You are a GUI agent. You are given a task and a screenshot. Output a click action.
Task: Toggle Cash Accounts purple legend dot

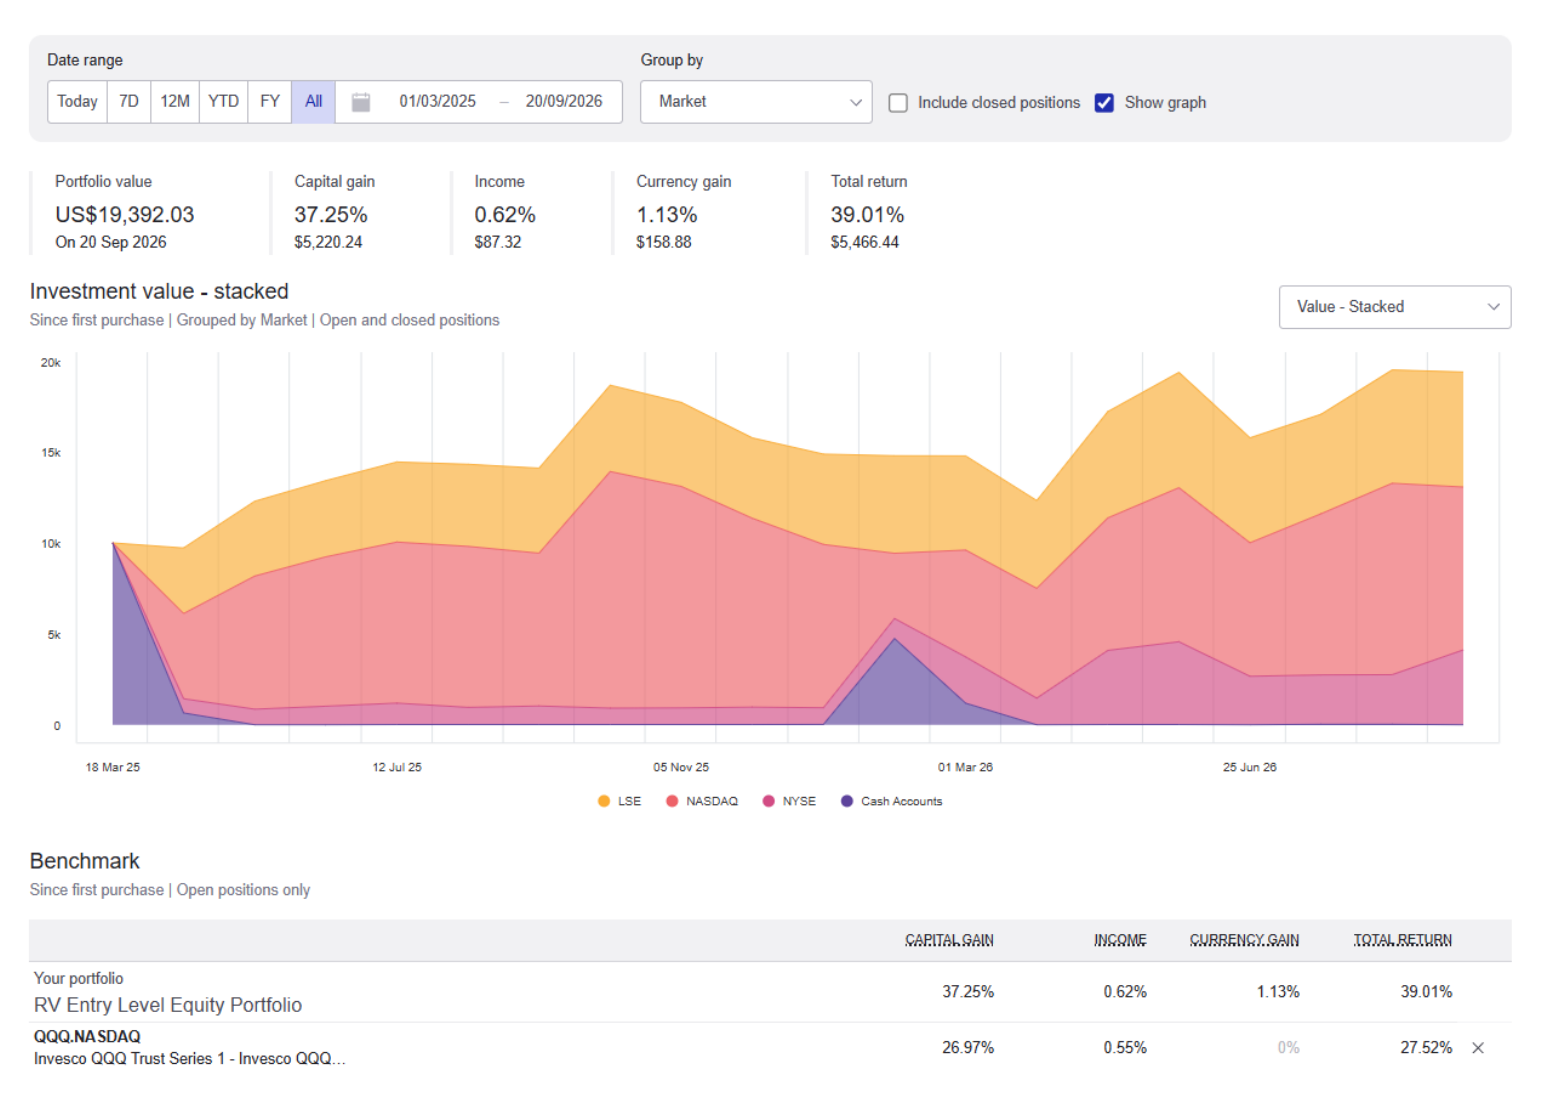coord(847,801)
